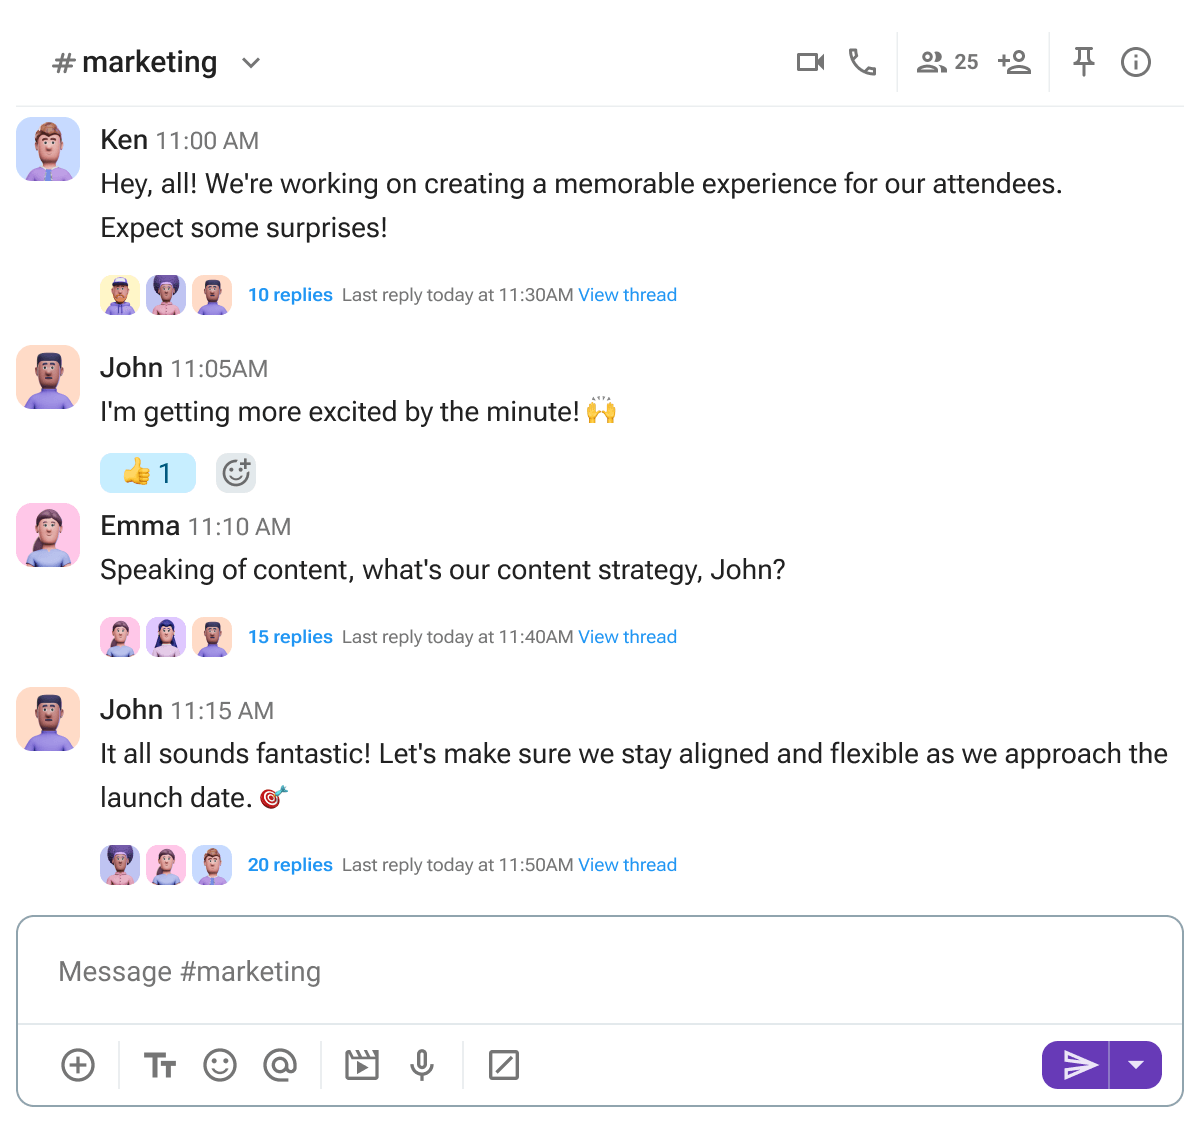Remove the thumbs up reaction on John's message
The height and width of the screenshot is (1123, 1200).
point(147,472)
